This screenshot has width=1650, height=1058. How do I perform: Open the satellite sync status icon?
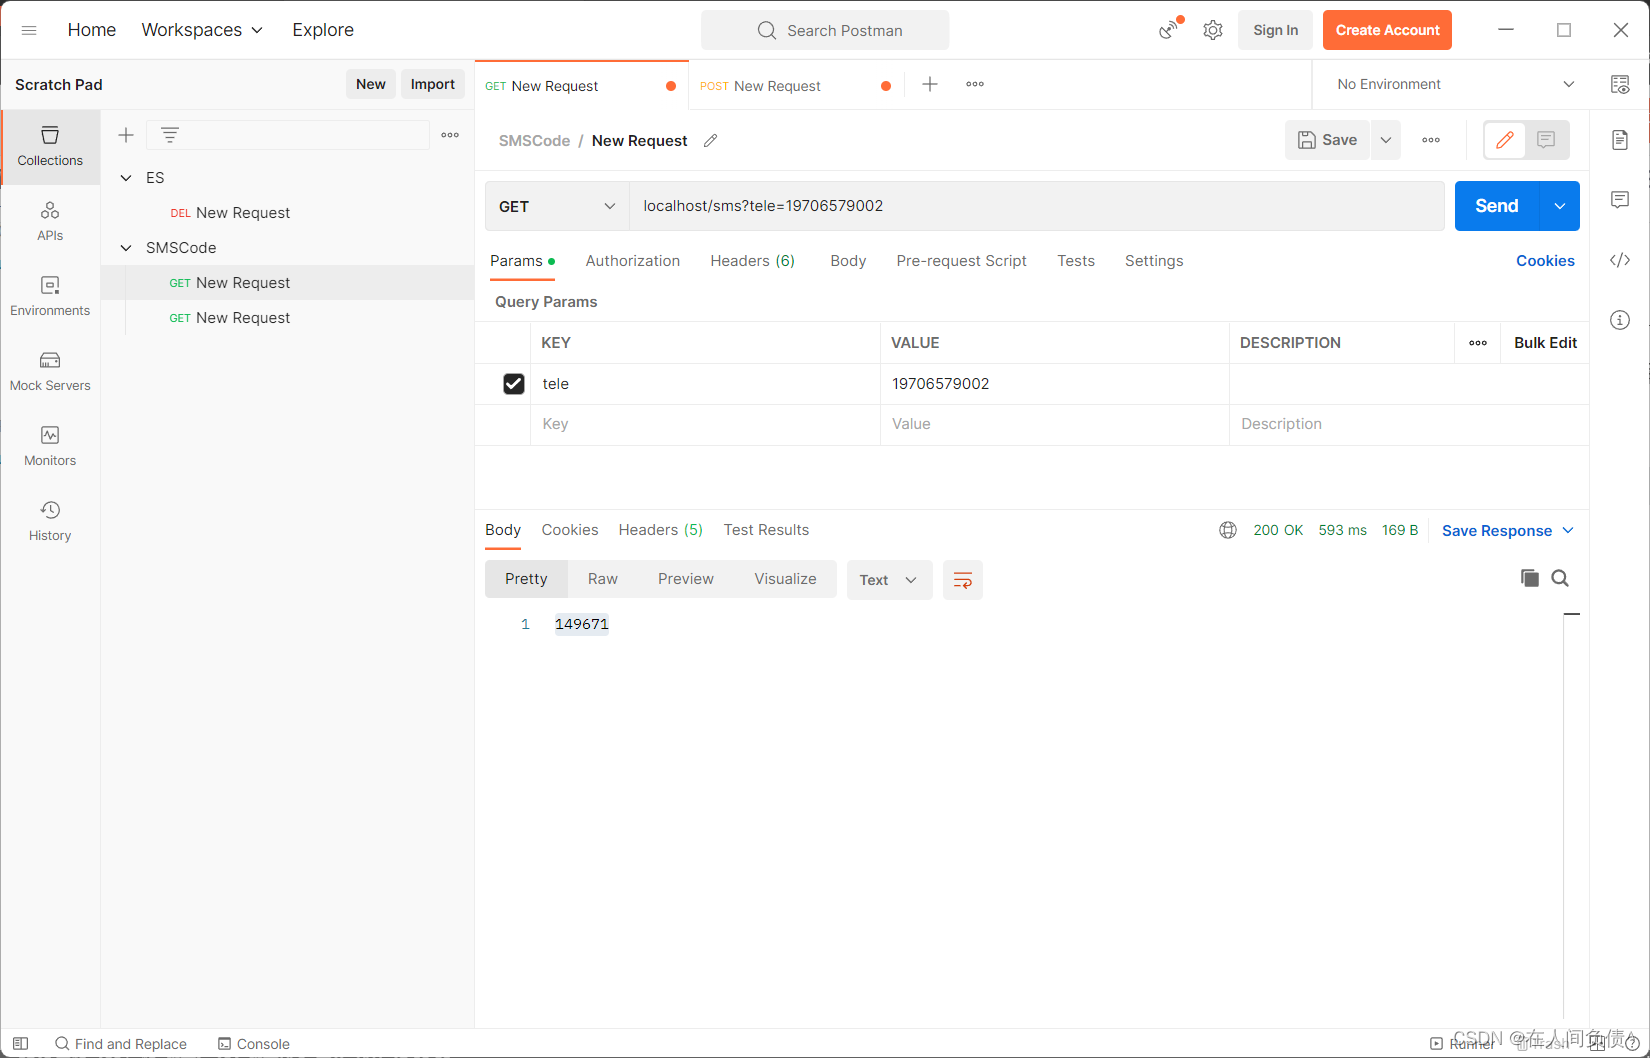[x=1169, y=30]
